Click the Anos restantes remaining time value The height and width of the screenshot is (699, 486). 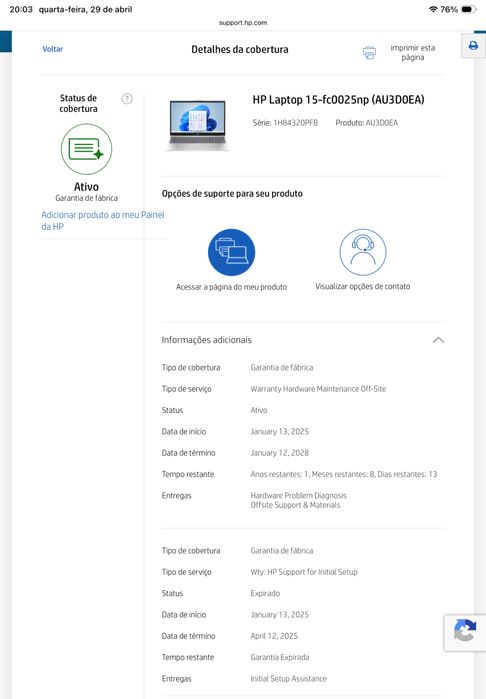point(344,474)
